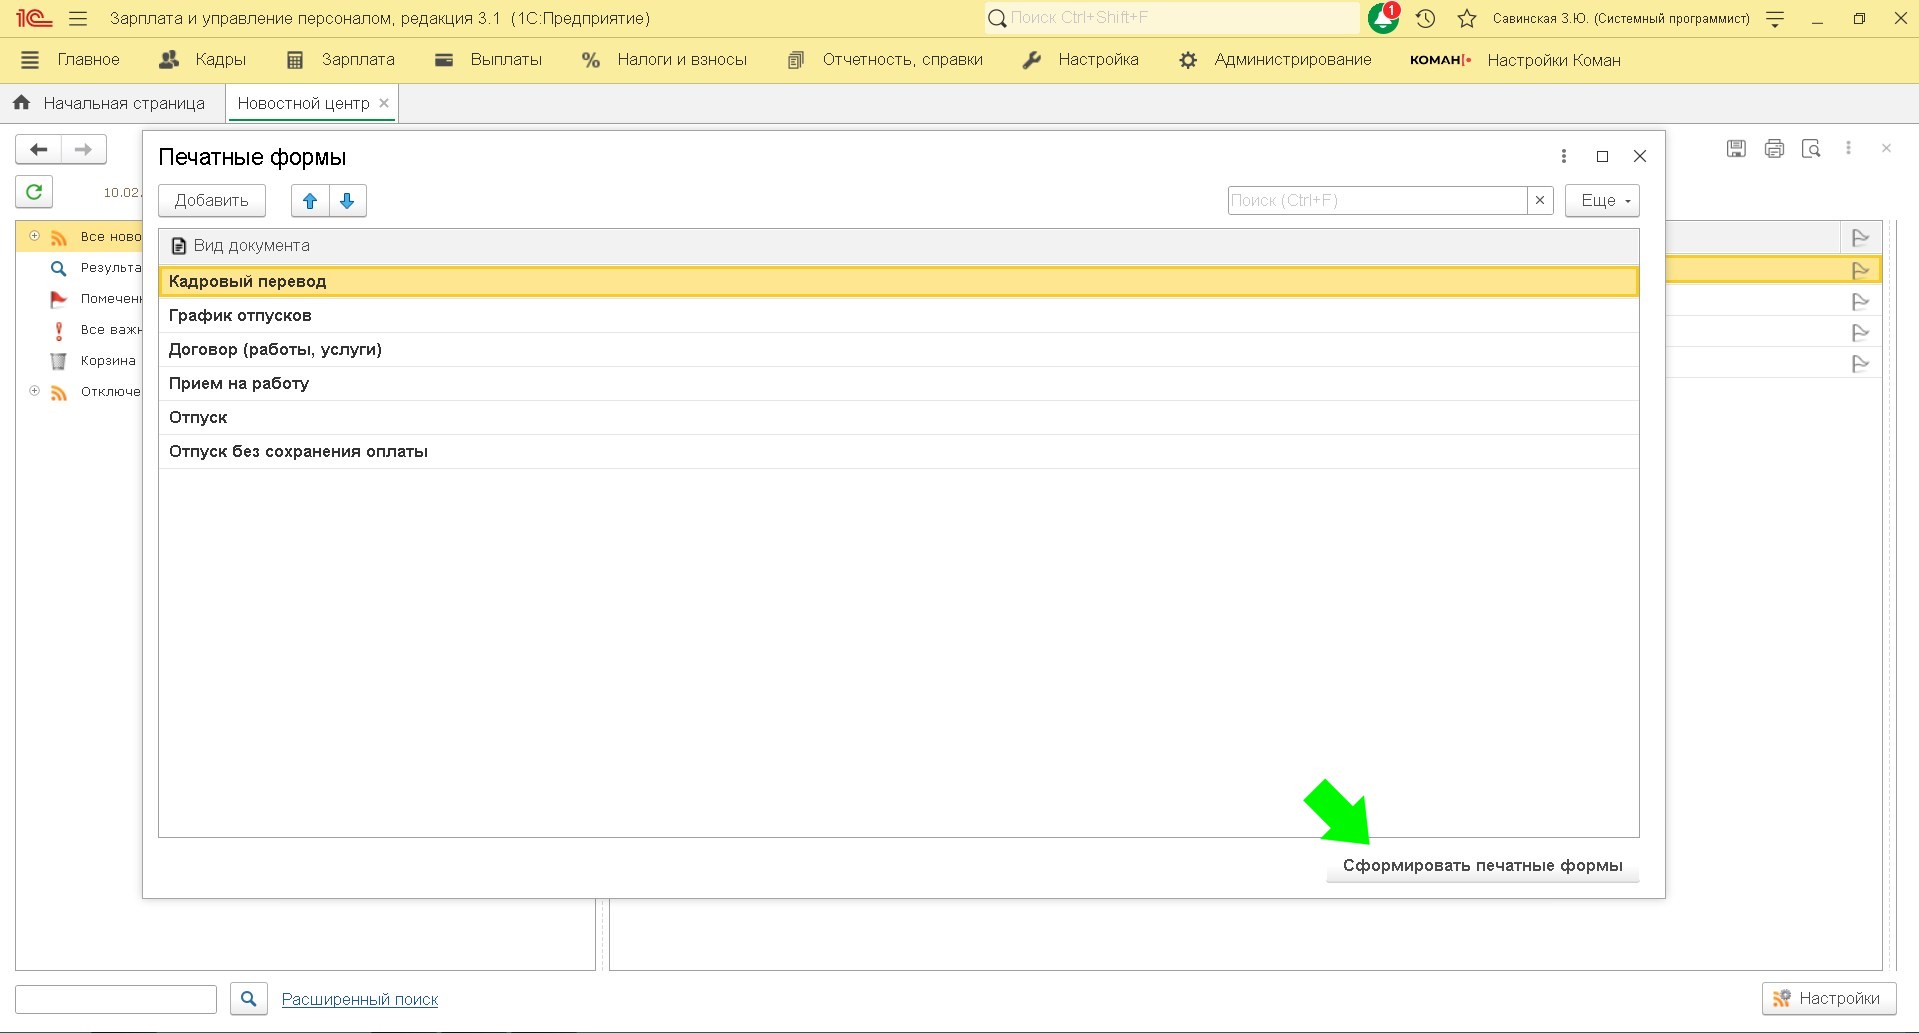Open the hamburger functions menu
Screen dimensions: 1919x1033
click(78, 18)
